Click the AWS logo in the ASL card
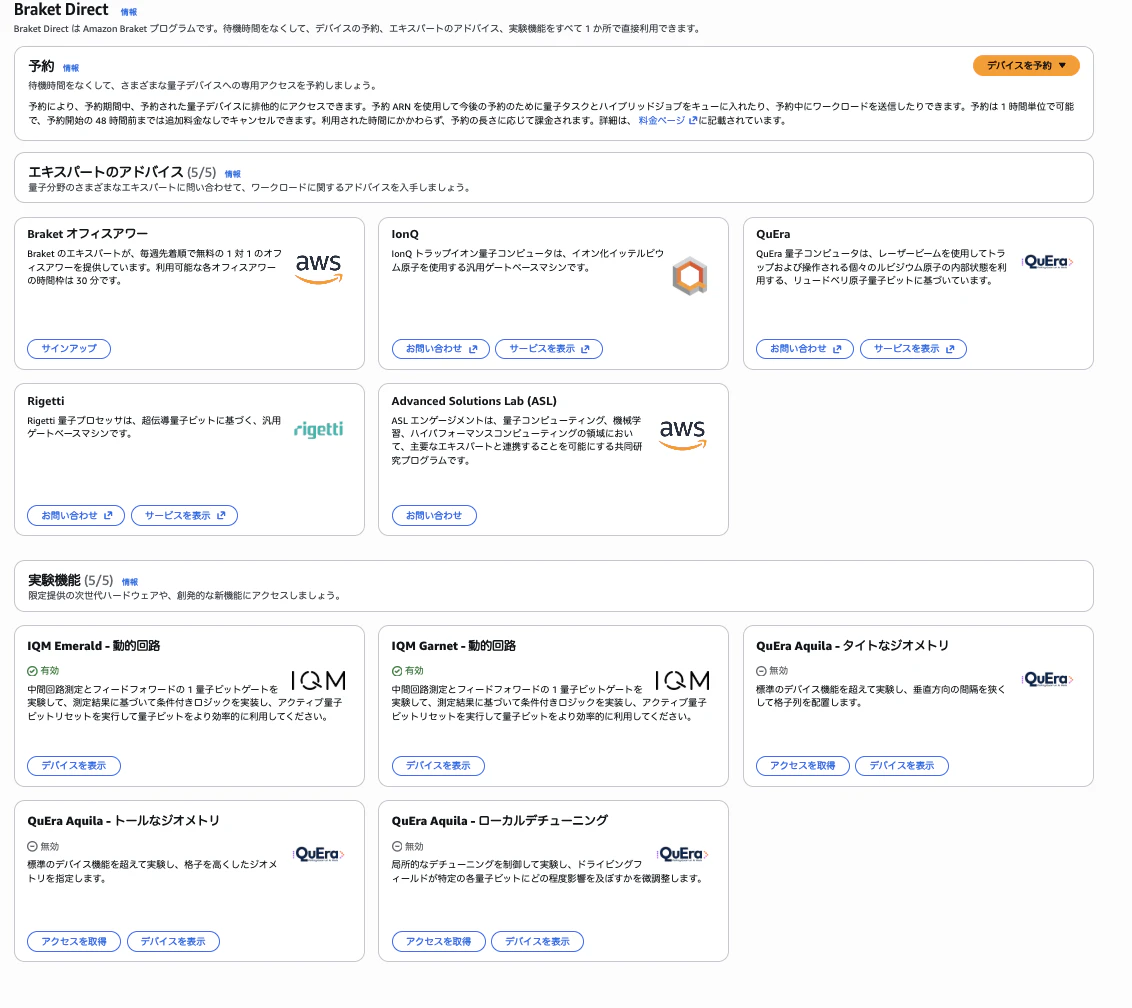The image size is (1132, 1008). pyautogui.click(x=682, y=435)
